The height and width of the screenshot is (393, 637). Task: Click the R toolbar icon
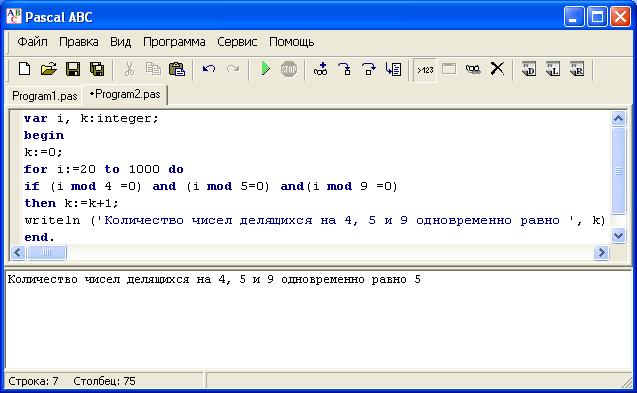point(577,69)
